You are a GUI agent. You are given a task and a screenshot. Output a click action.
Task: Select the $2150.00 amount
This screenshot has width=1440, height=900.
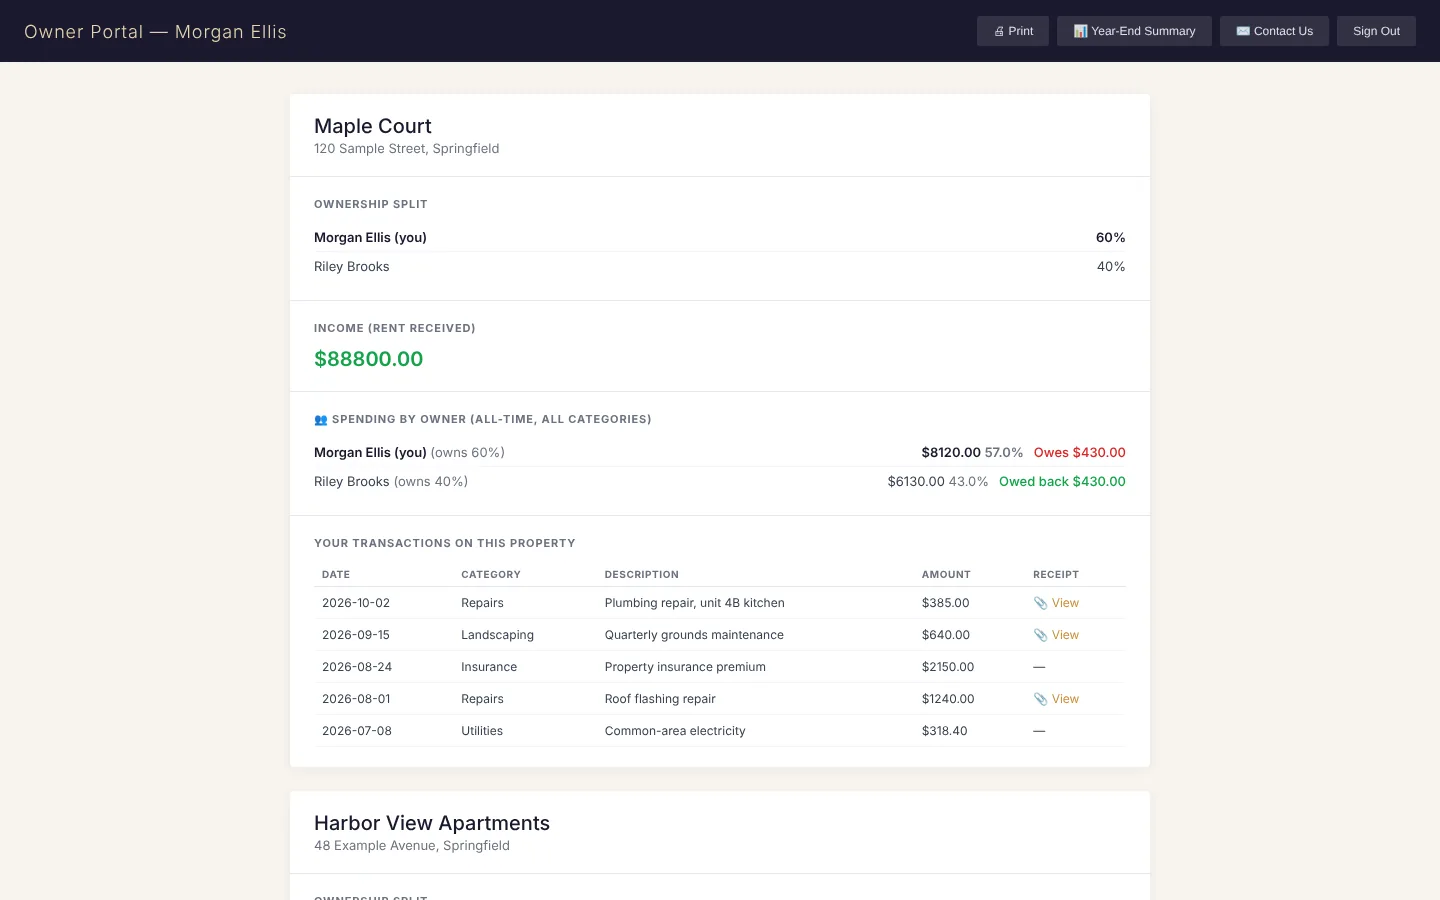pyautogui.click(x=948, y=667)
